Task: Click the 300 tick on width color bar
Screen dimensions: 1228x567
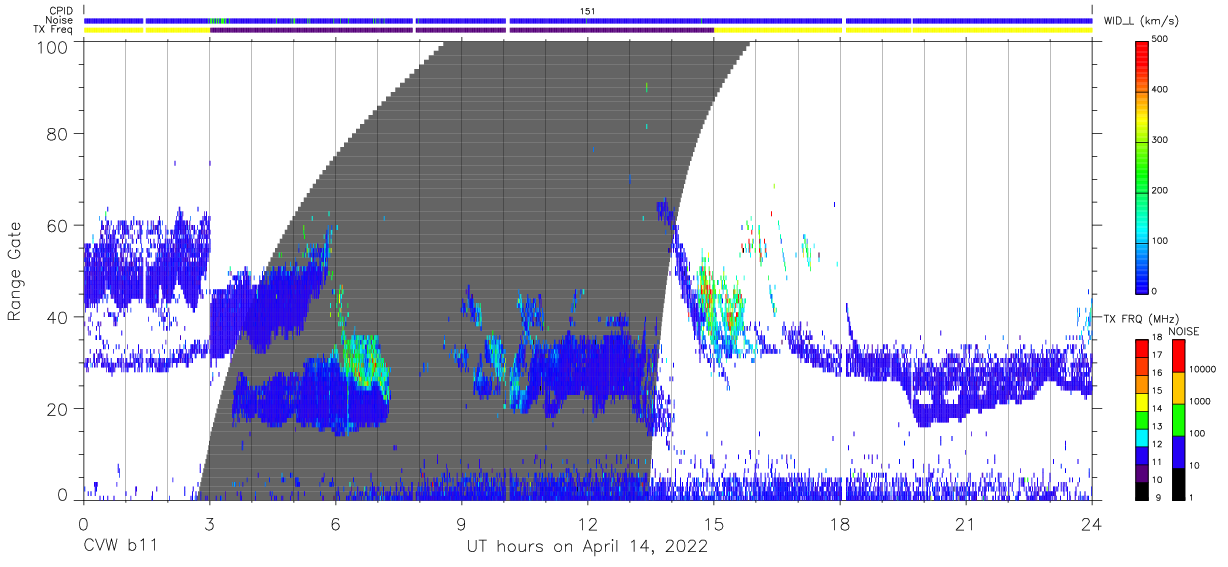Action: coord(1159,140)
